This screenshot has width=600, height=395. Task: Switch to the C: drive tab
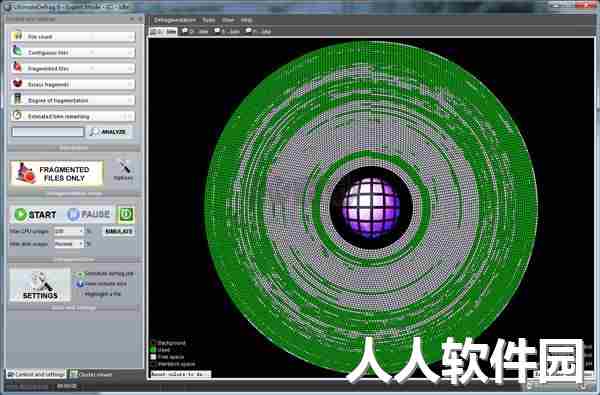click(x=163, y=31)
